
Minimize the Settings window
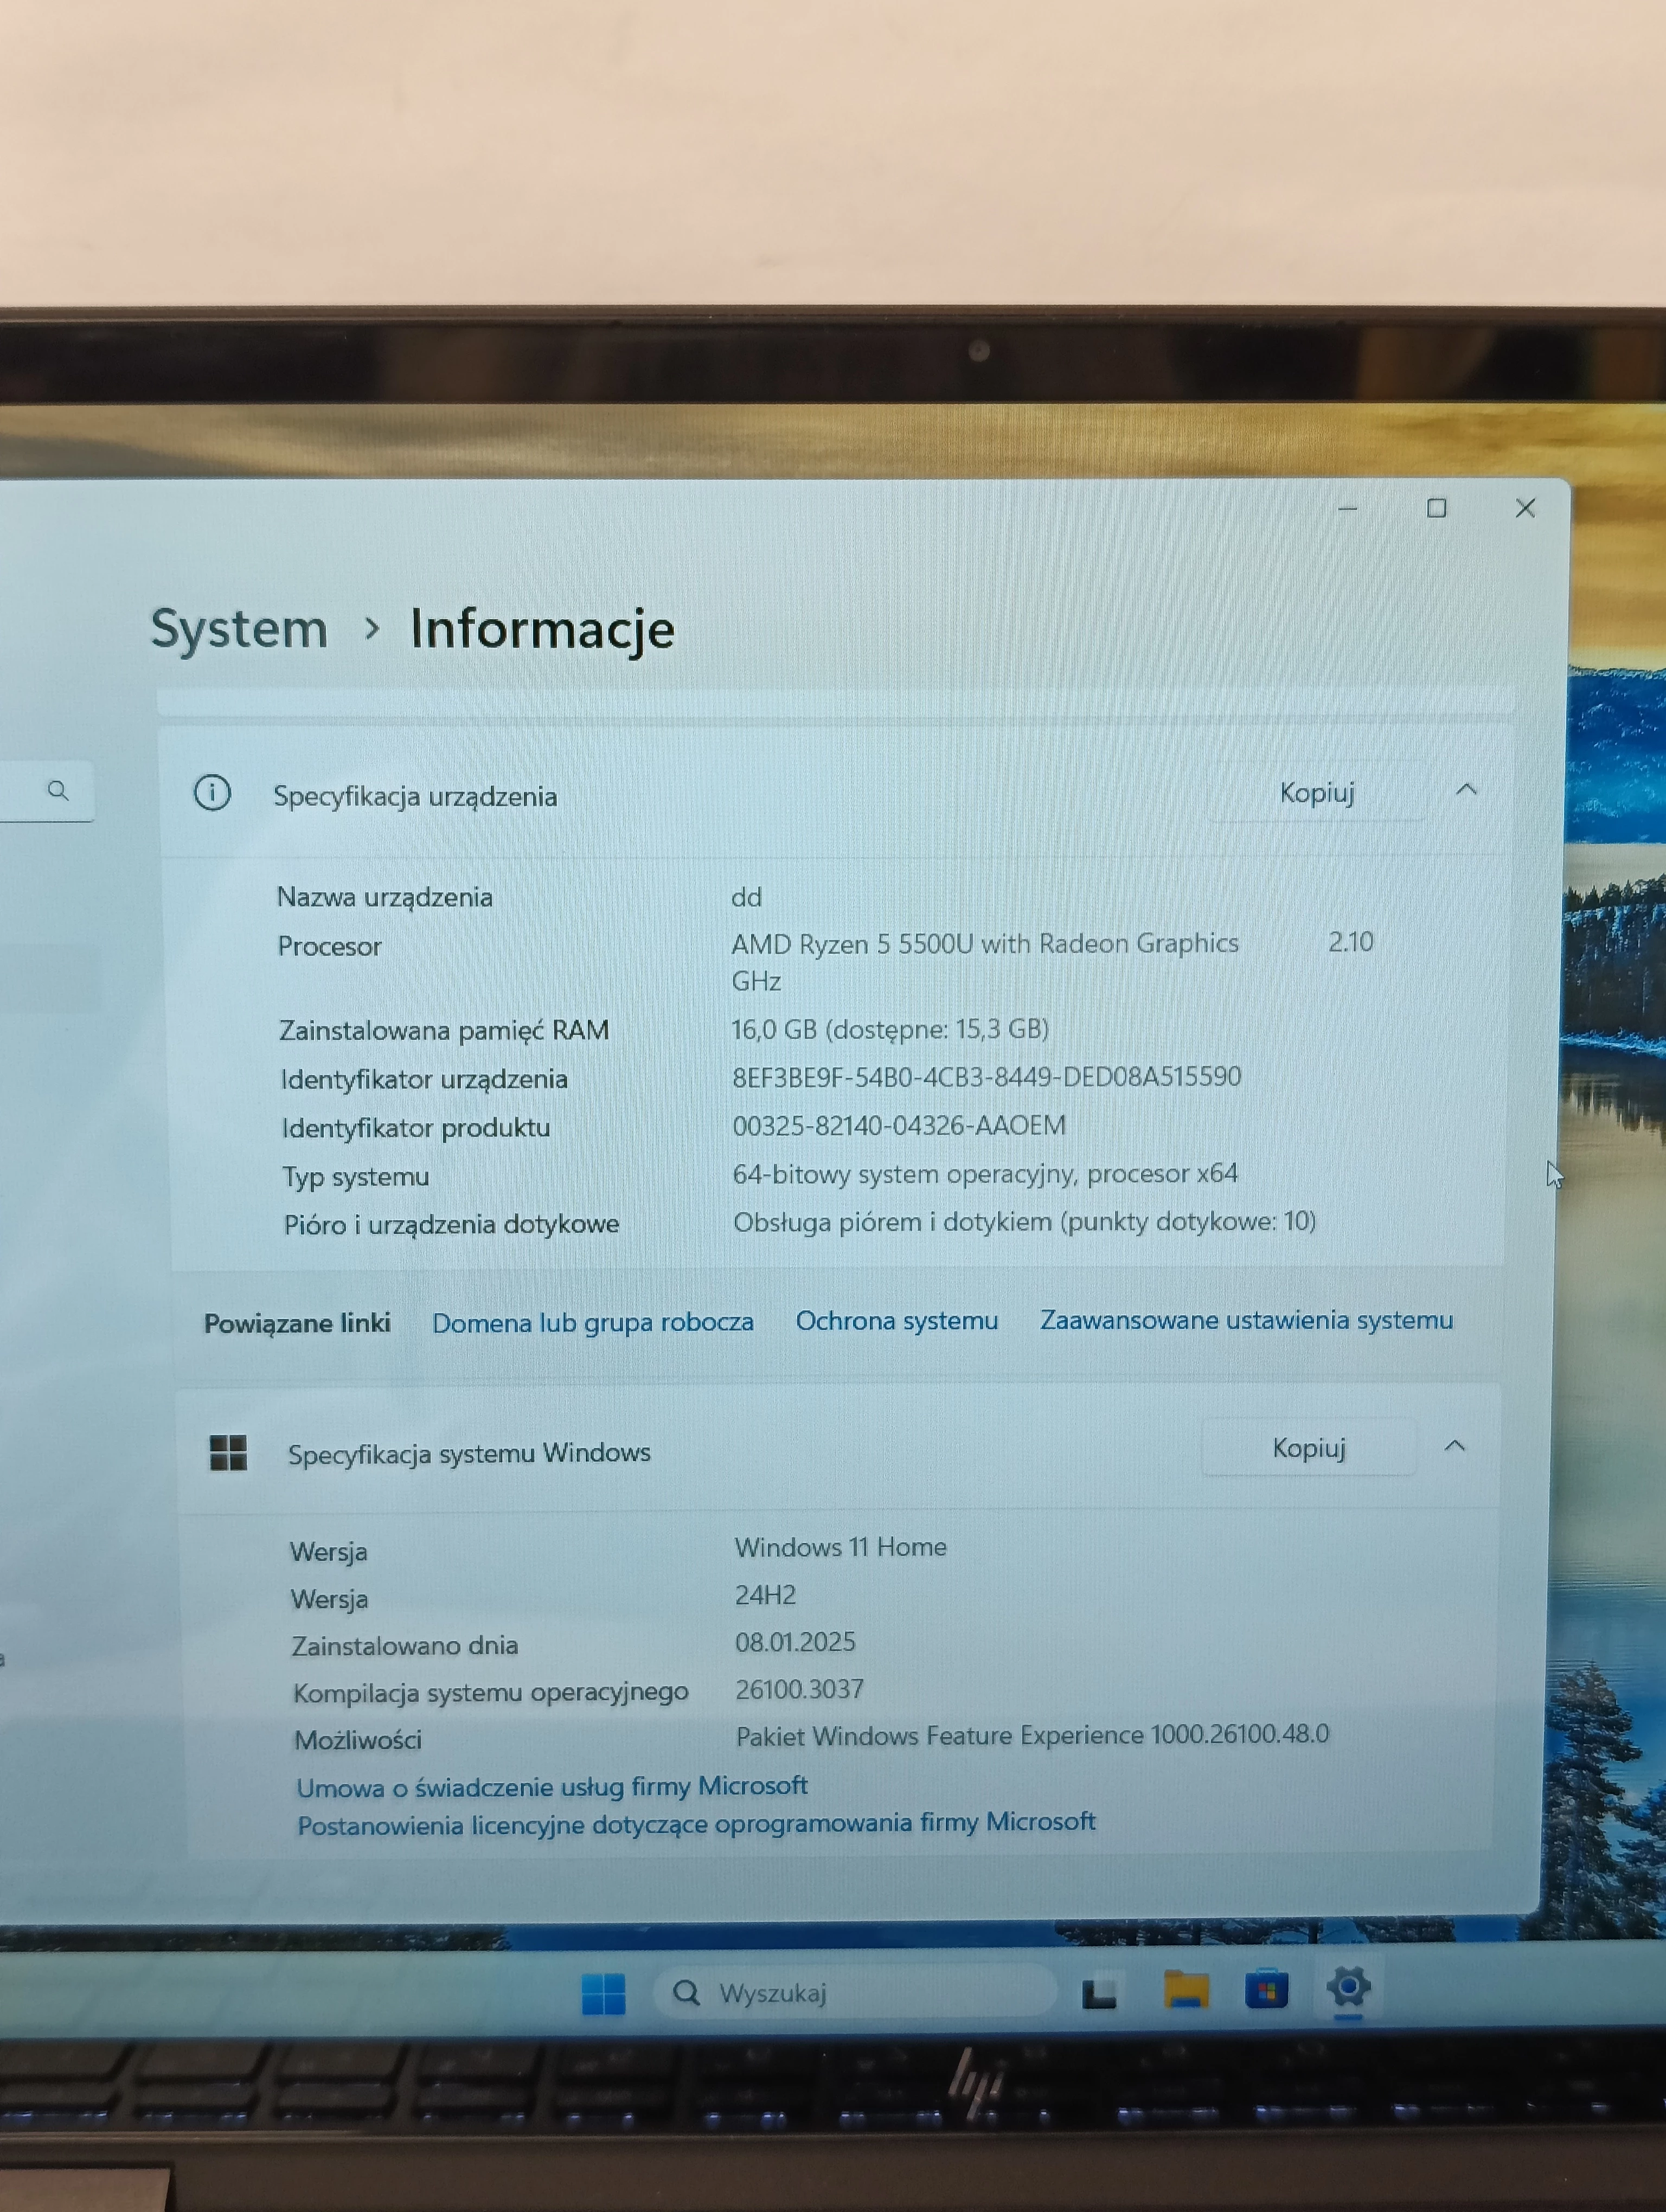click(x=1347, y=509)
